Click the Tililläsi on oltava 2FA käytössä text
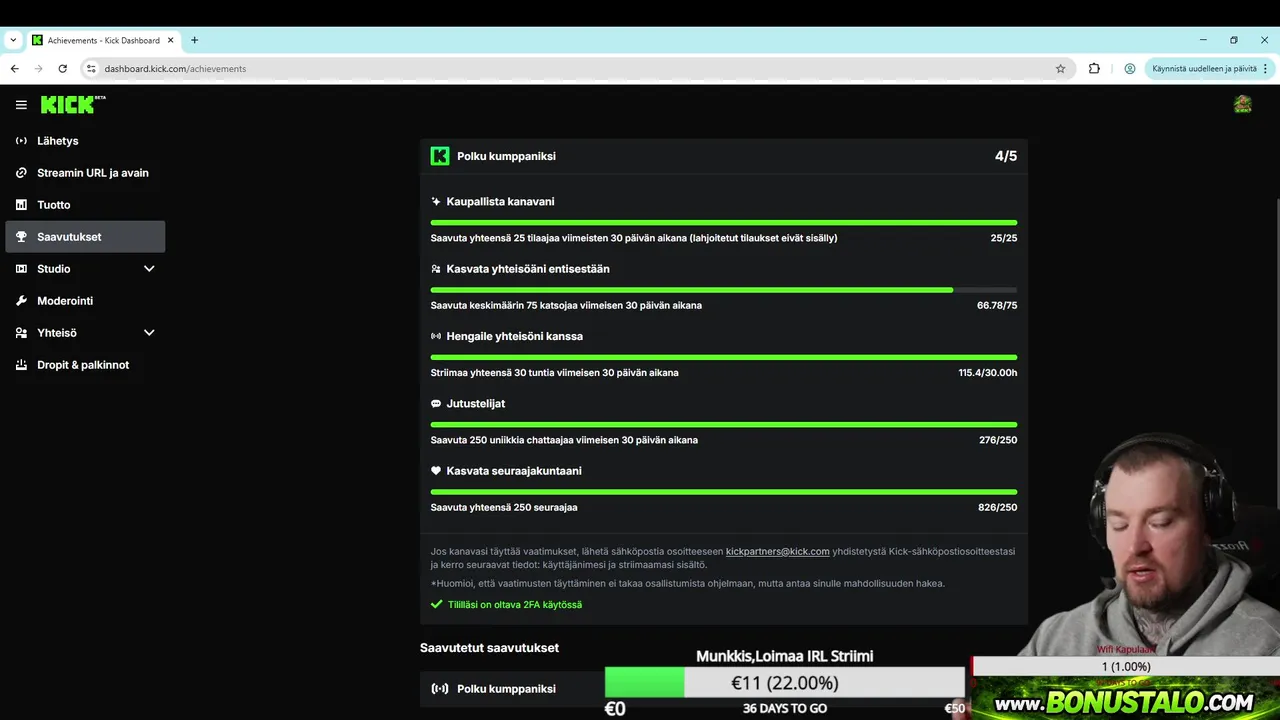 [515, 605]
